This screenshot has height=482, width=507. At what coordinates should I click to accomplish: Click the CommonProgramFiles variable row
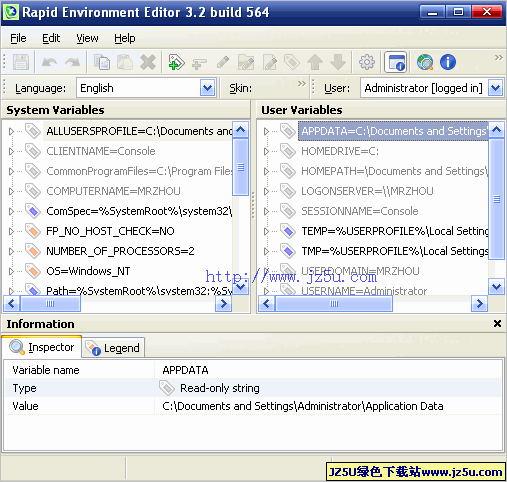pos(139,171)
